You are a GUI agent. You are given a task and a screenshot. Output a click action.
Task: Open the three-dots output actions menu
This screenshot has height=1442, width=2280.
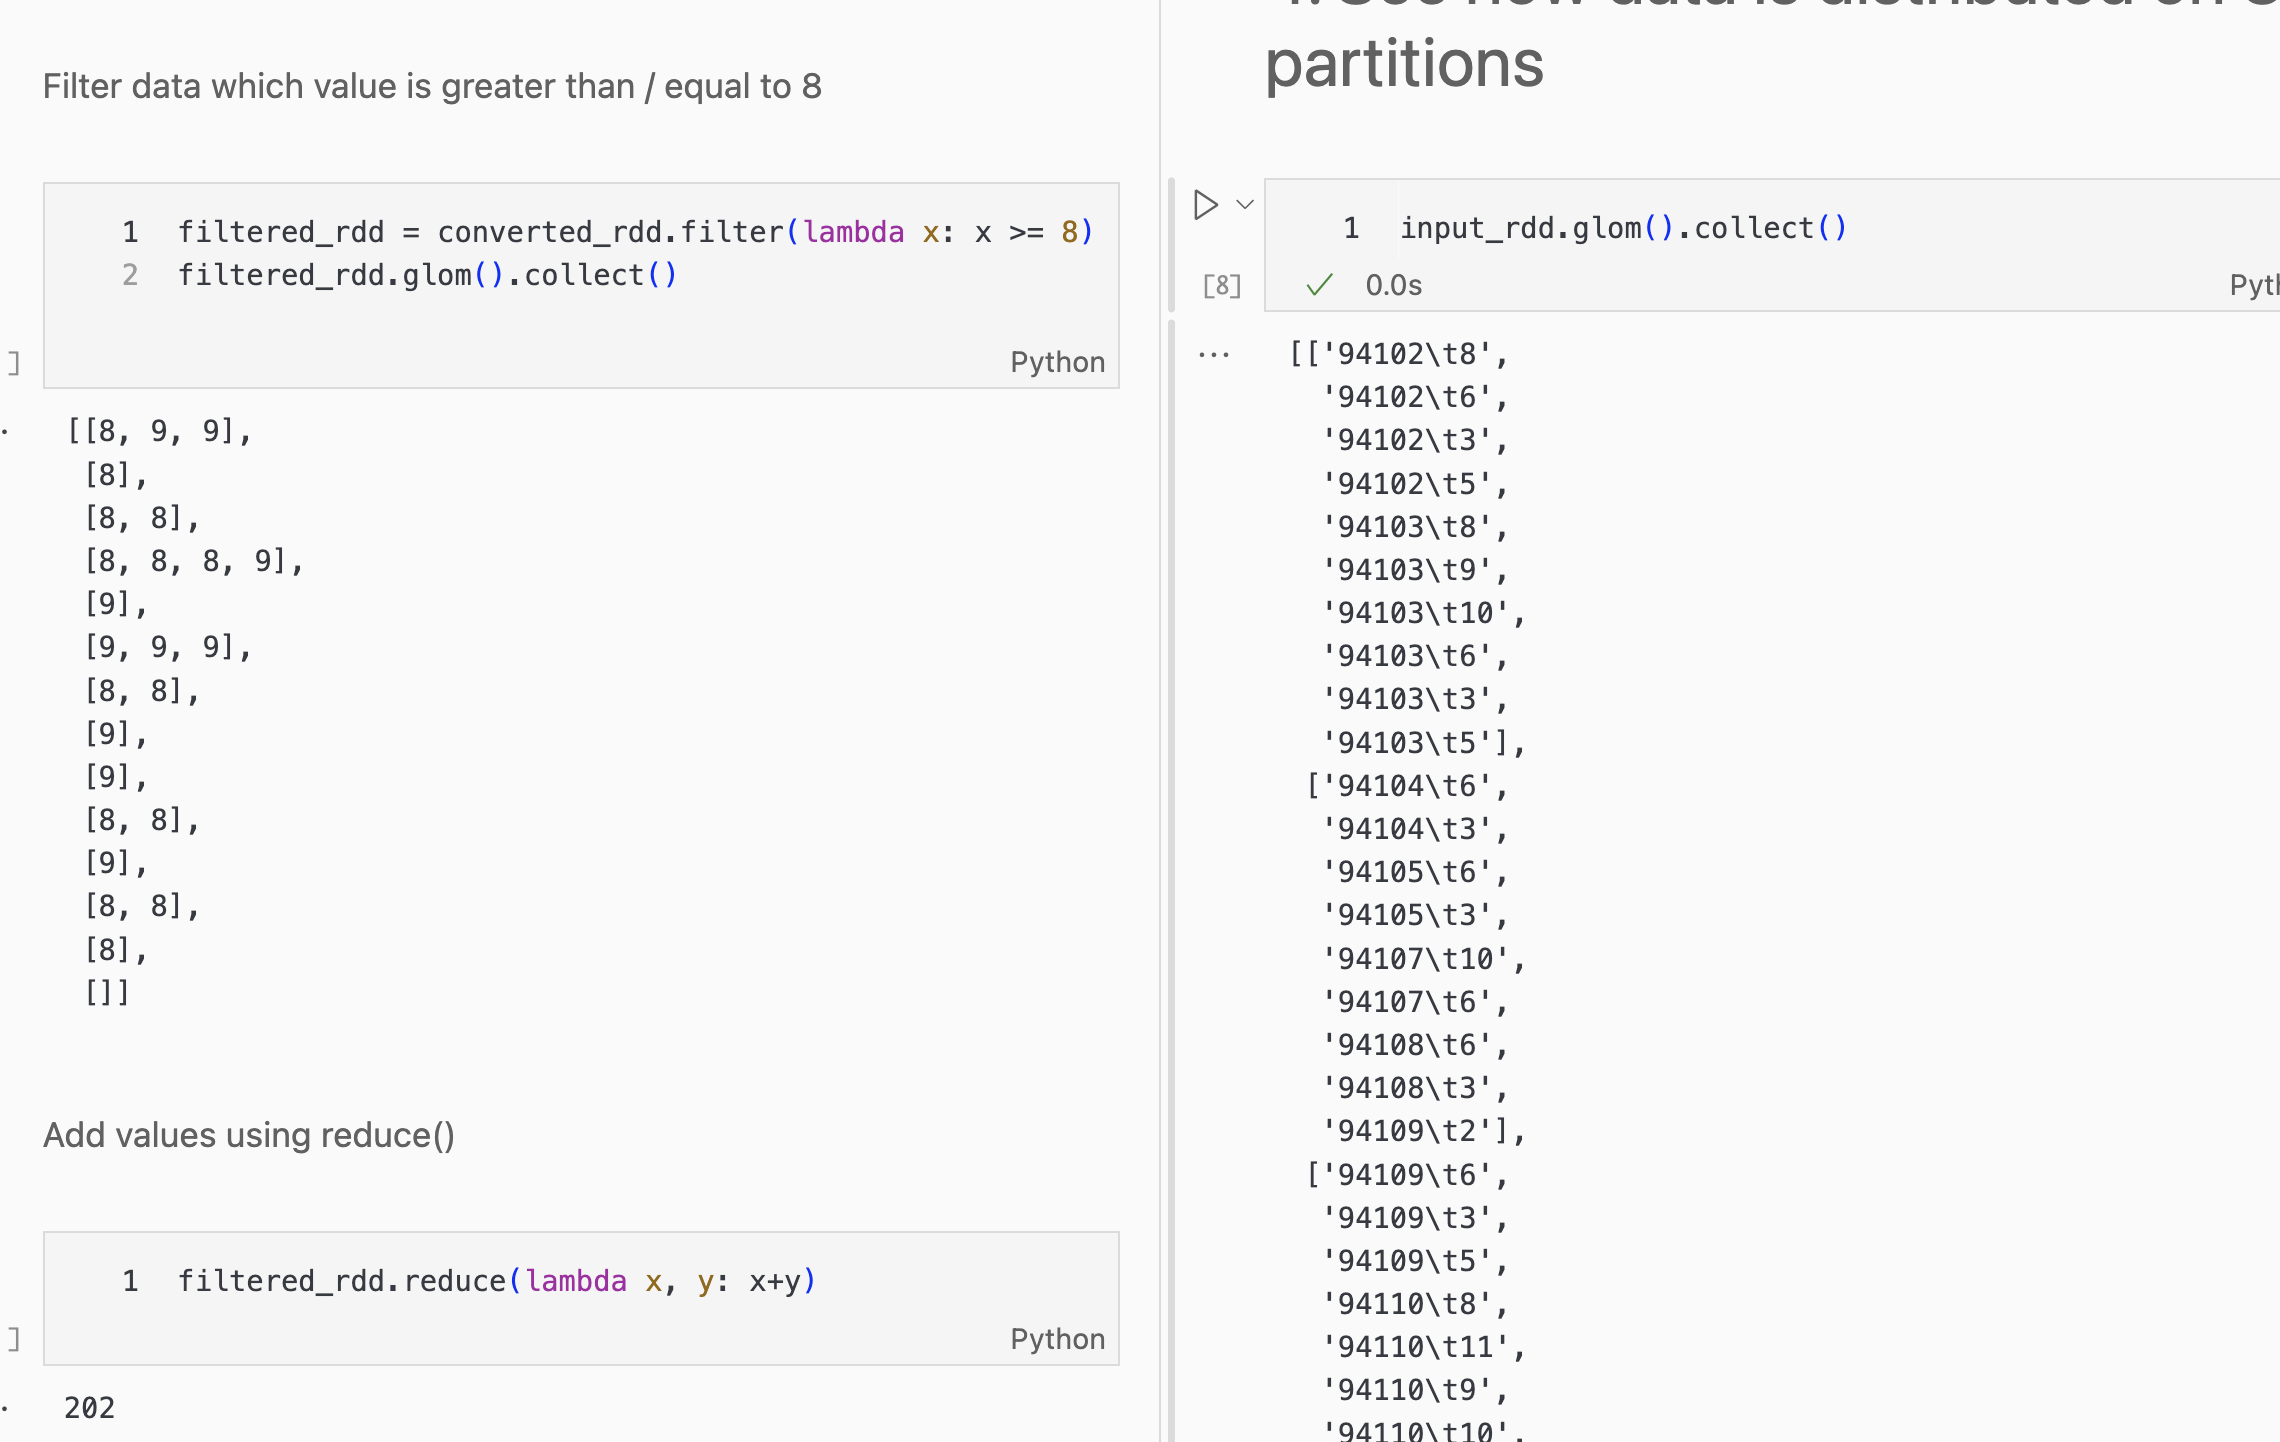(x=1214, y=355)
